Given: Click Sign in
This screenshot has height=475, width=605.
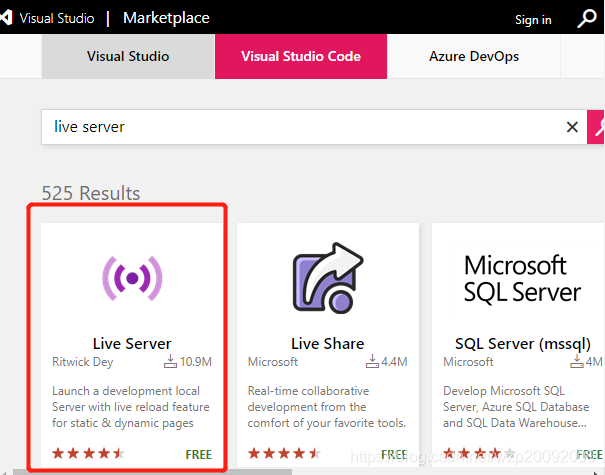Looking at the screenshot, I should (533, 20).
